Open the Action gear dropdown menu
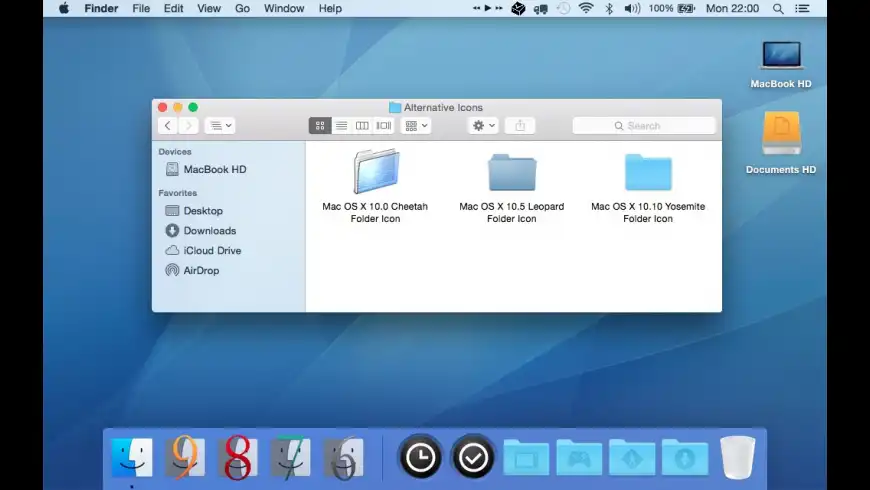Screen dimensions: 870x490 point(483,126)
